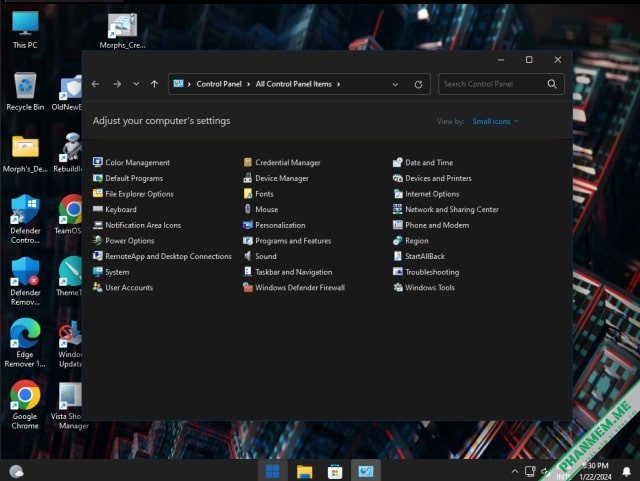Open Windows Defender Firewall icon
This screenshot has width=640, height=481.
tap(248, 287)
